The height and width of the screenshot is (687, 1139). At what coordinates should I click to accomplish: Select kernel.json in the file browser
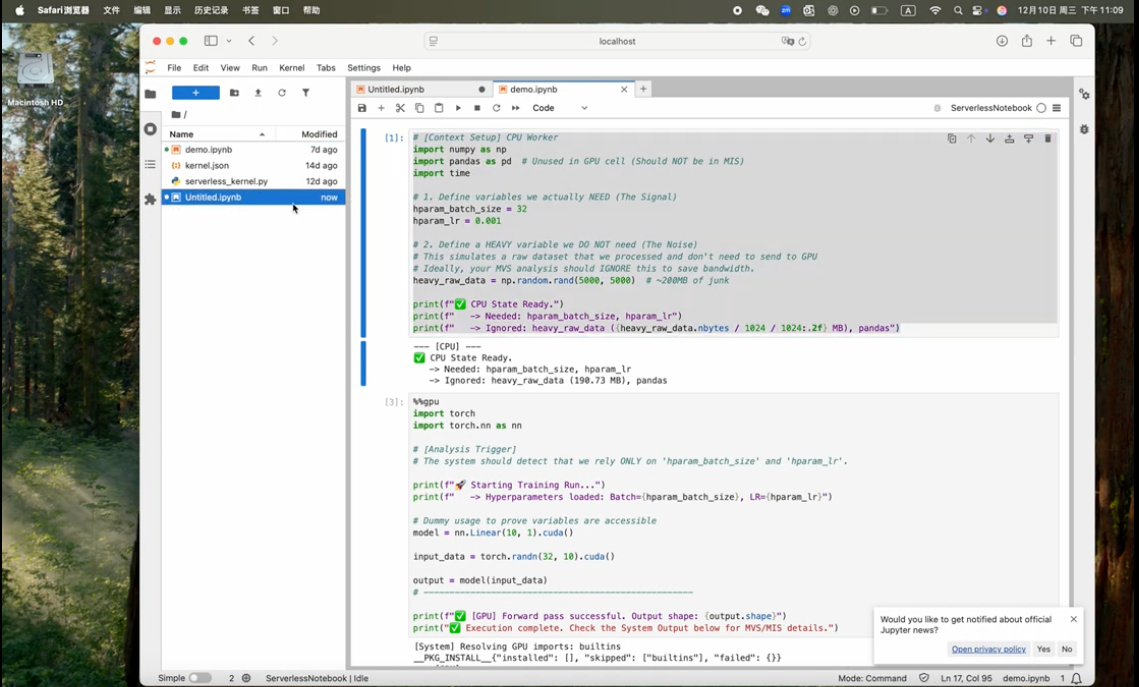207,165
